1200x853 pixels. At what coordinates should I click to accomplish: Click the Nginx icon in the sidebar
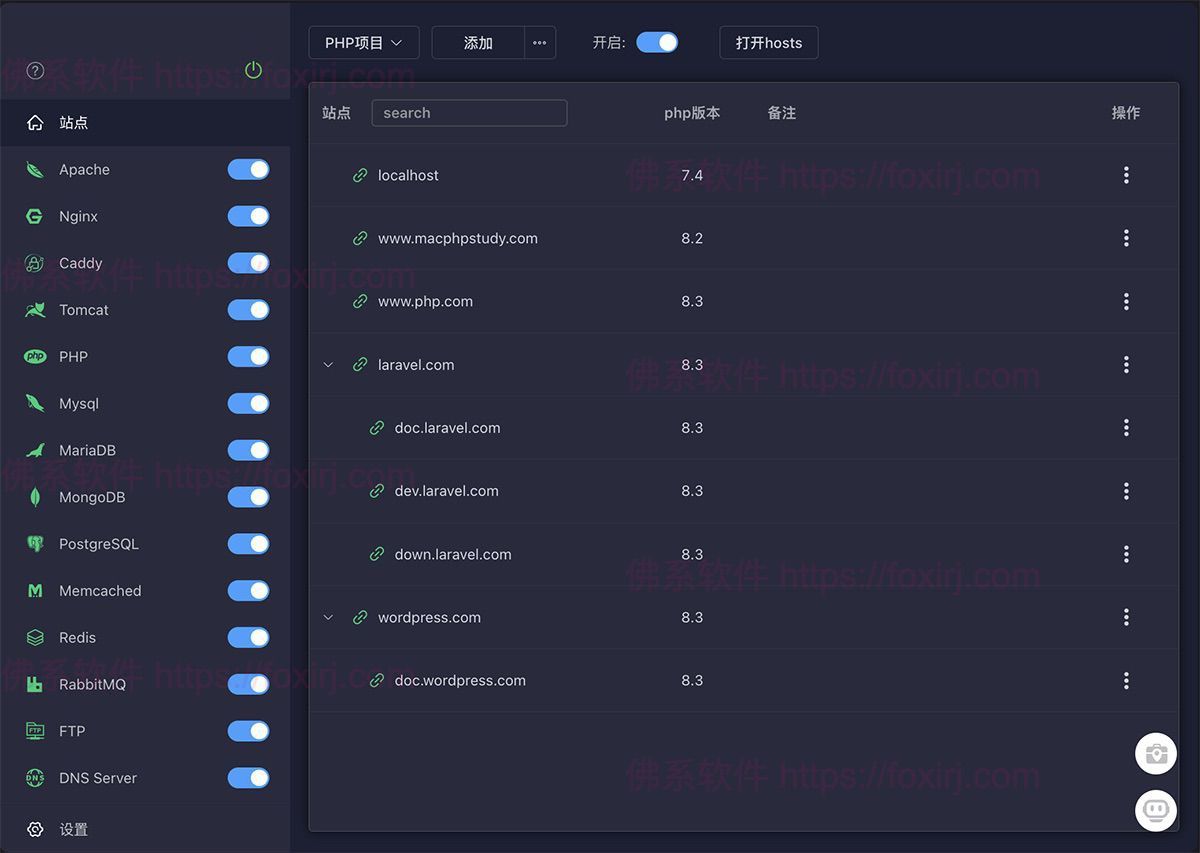[x=34, y=216]
